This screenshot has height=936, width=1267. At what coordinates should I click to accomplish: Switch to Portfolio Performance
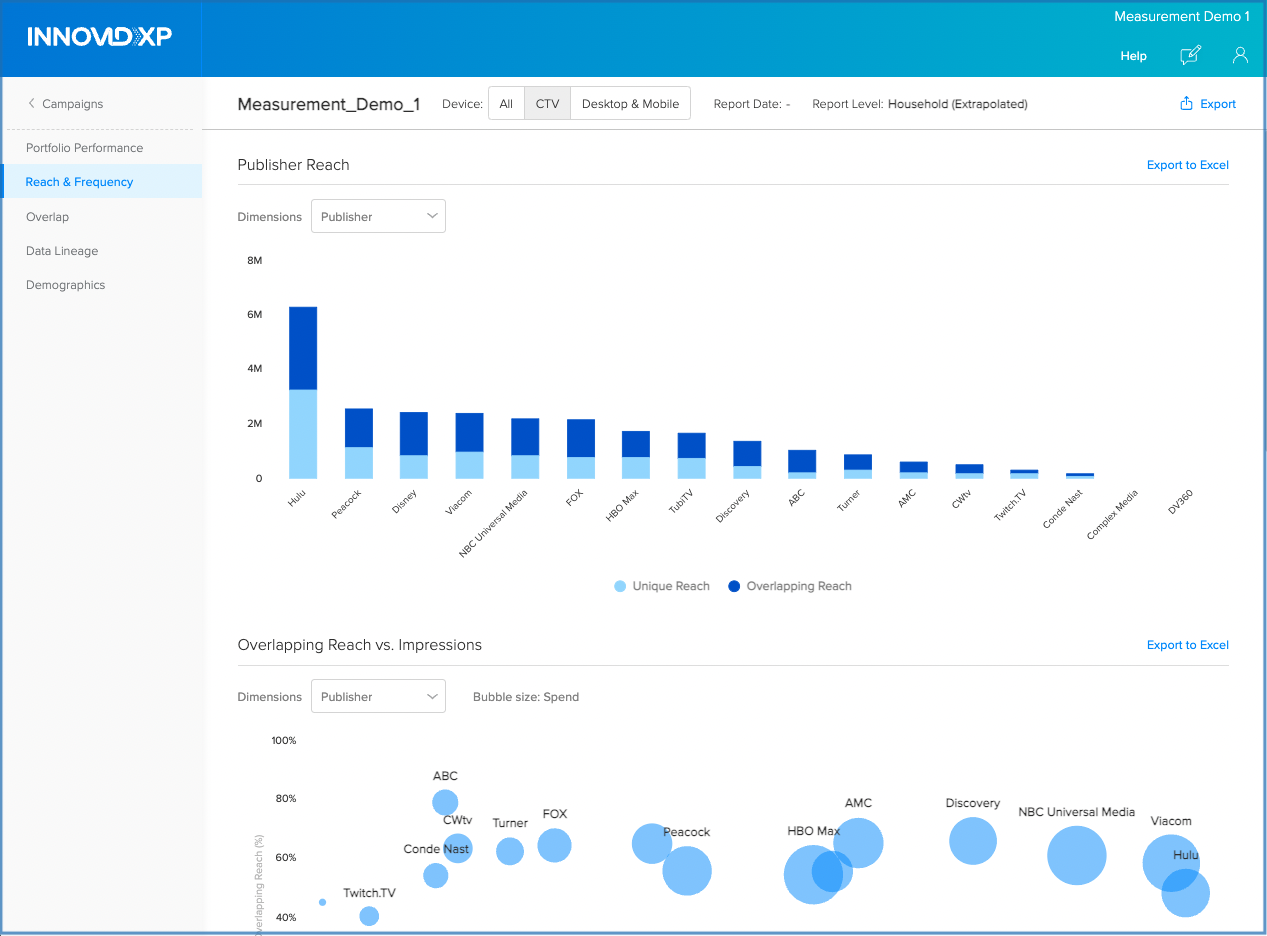pyautogui.click(x=84, y=147)
